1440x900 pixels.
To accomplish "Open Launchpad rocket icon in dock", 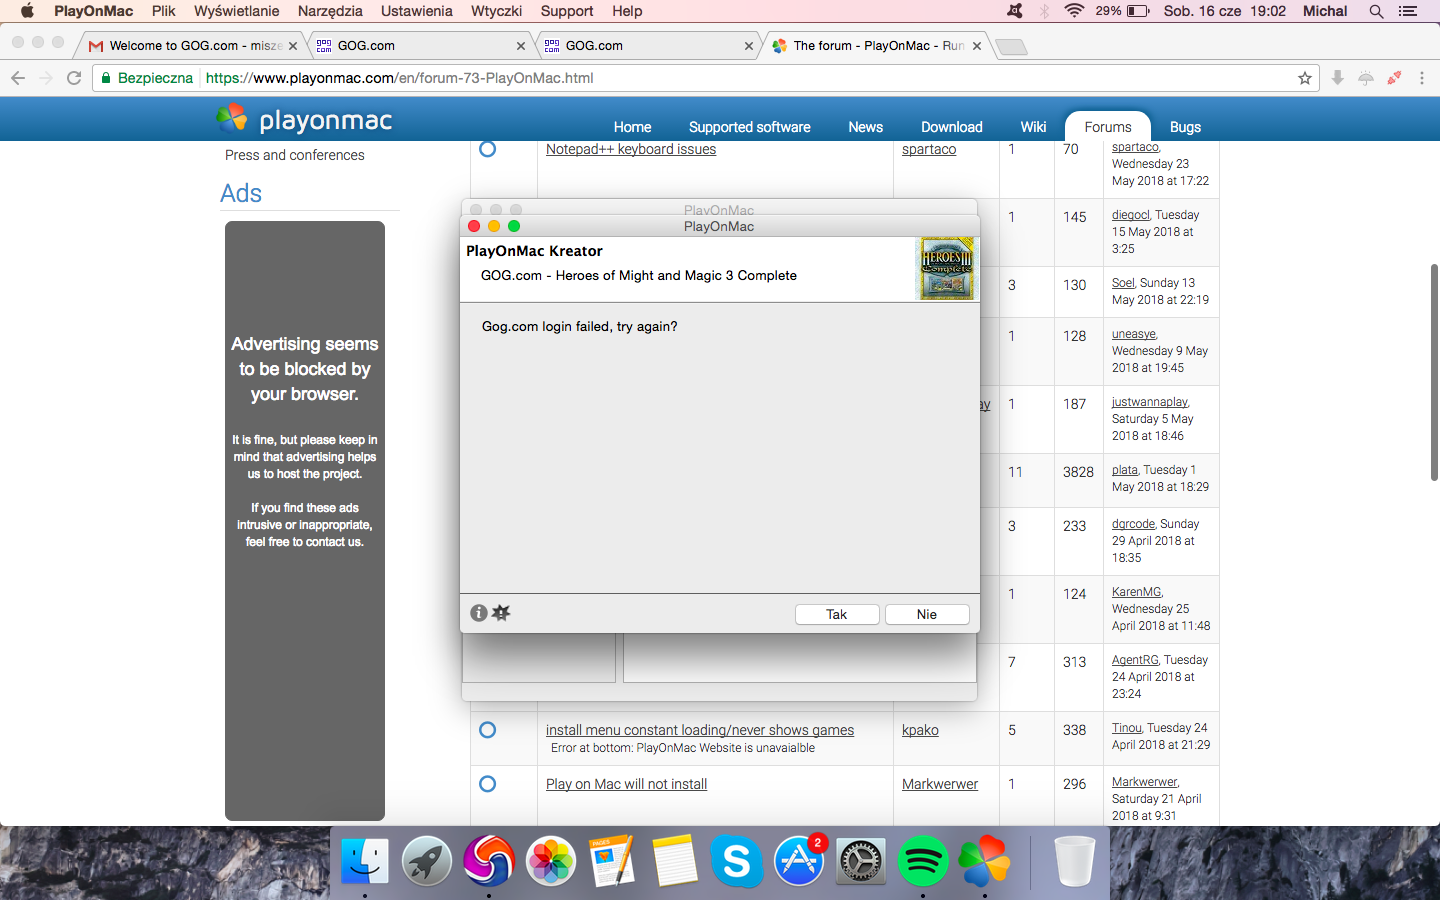I will pyautogui.click(x=427, y=860).
